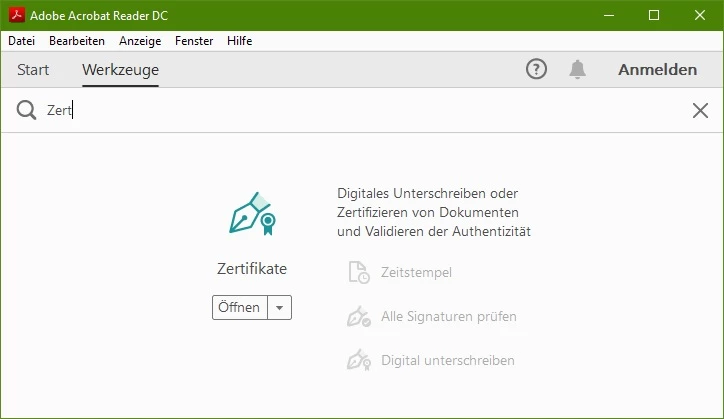Close the Adobe Acrobat Reader DC window
This screenshot has width=724, height=419.
pos(700,15)
